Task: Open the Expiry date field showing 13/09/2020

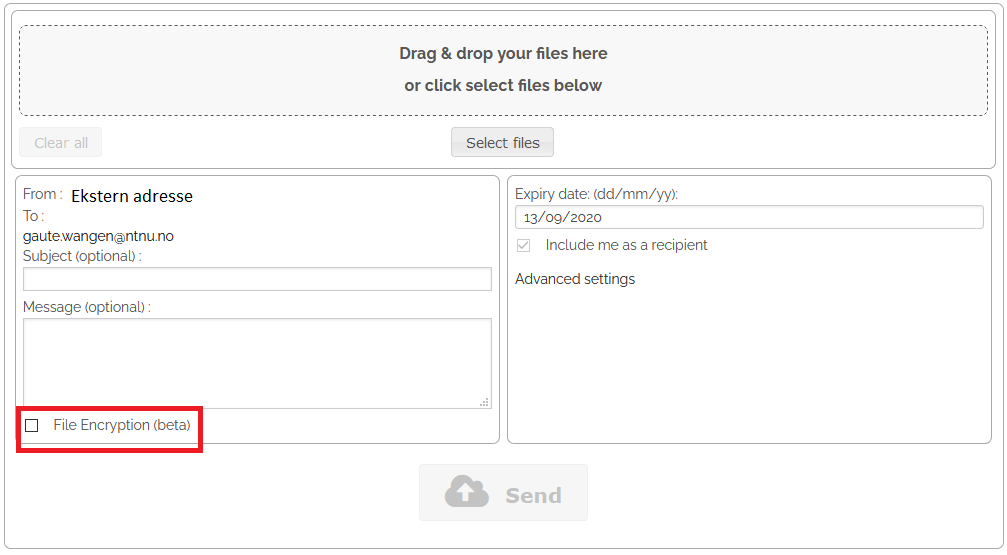Action: tap(749, 217)
